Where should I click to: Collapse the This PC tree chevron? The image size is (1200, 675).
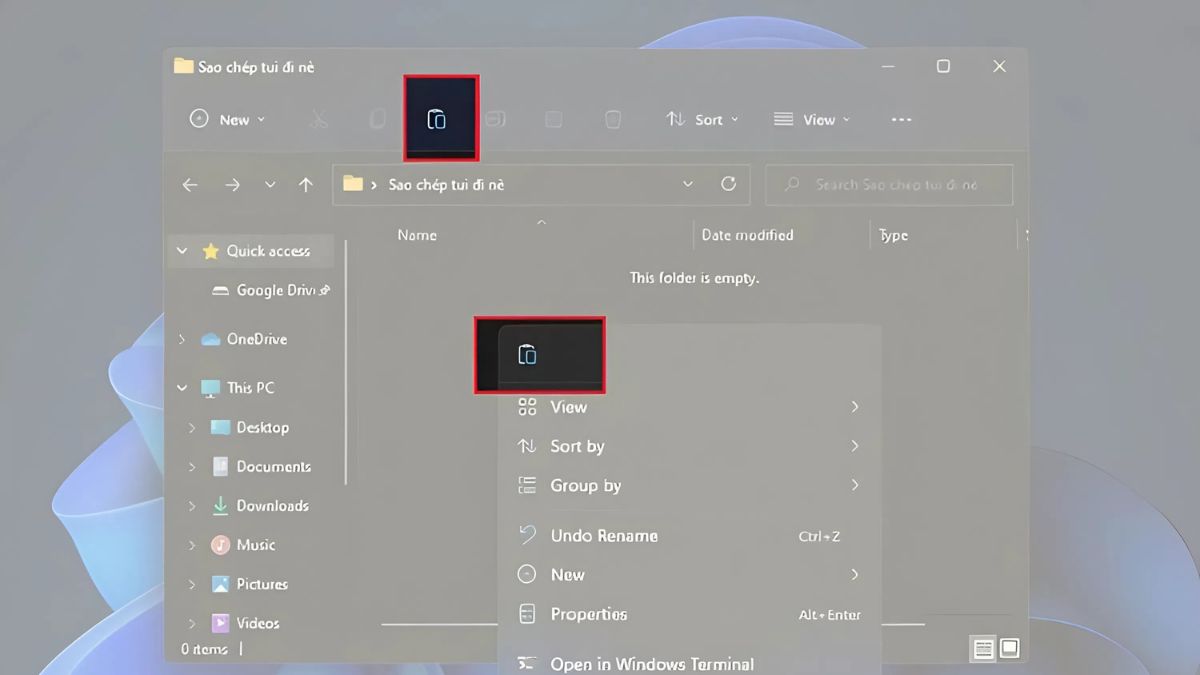[x=182, y=388]
